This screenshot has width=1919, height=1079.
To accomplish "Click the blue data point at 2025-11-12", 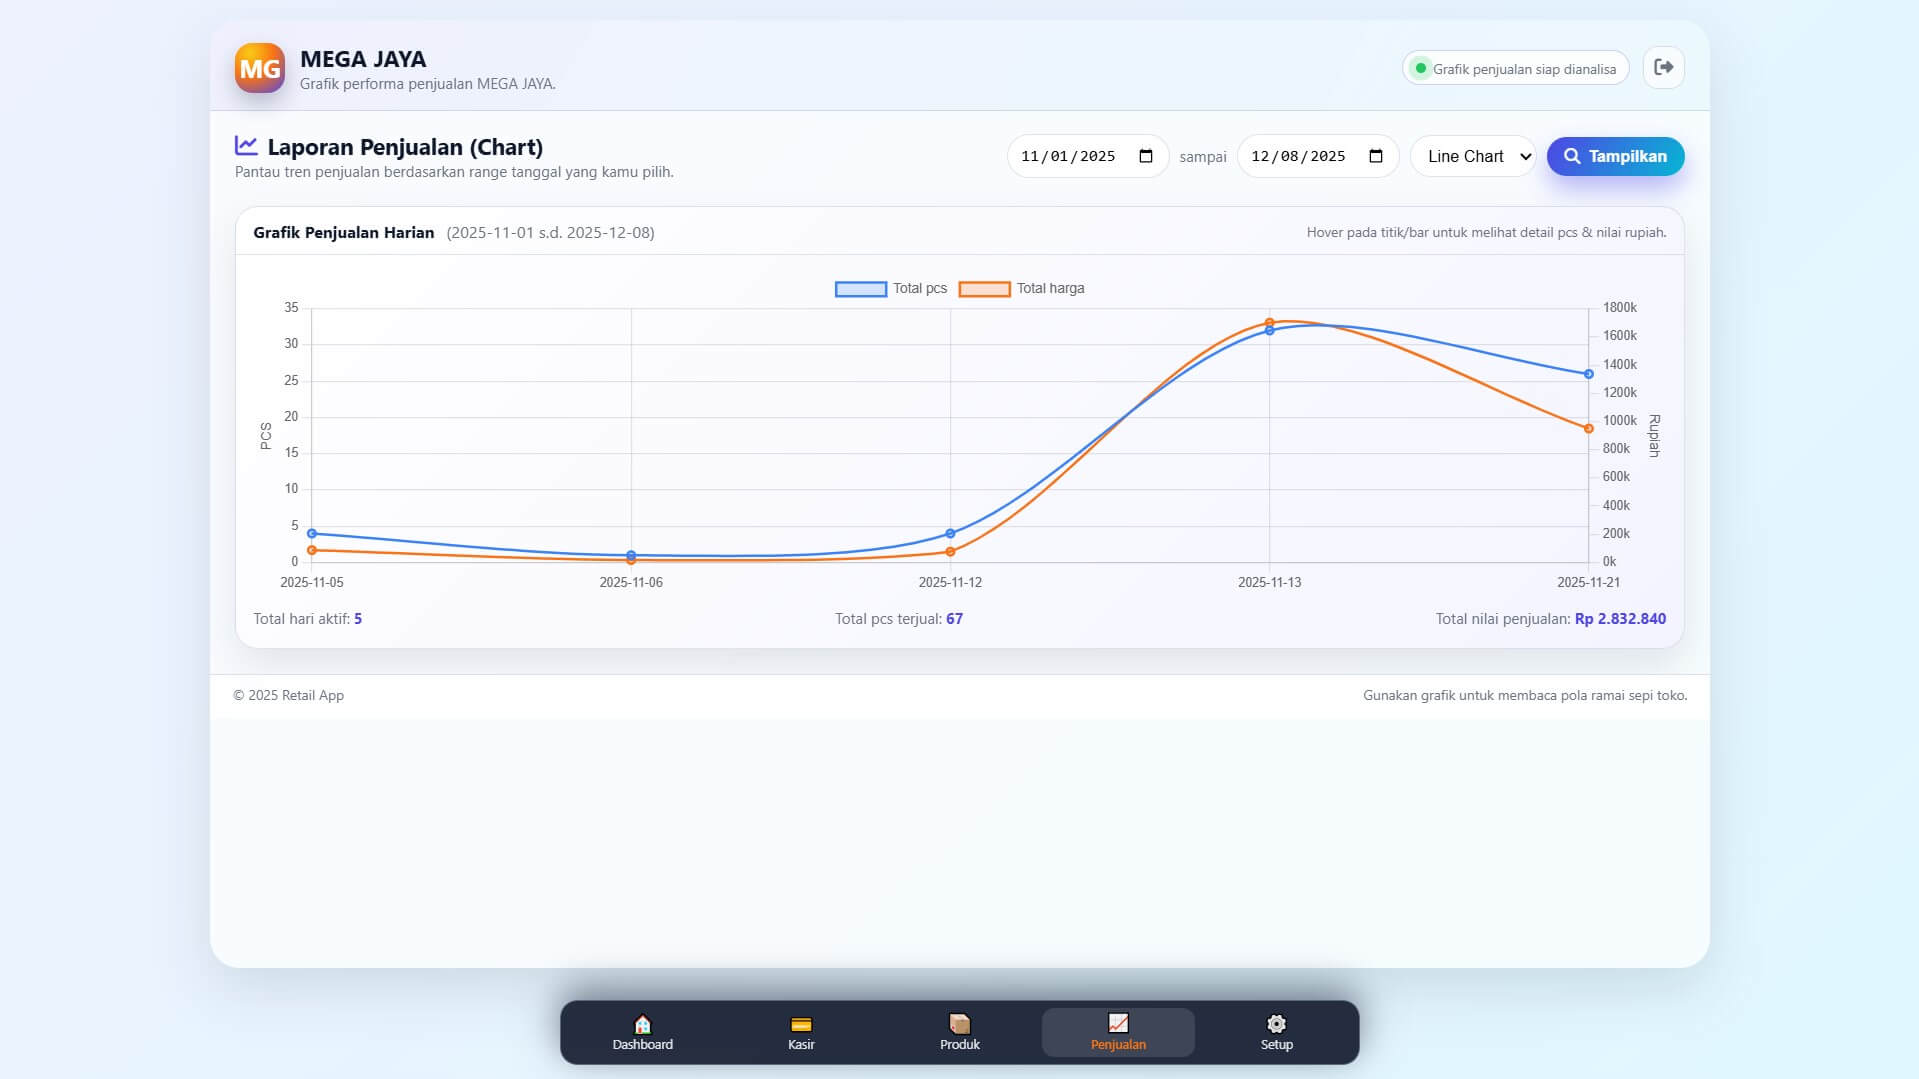I will pyautogui.click(x=950, y=534).
